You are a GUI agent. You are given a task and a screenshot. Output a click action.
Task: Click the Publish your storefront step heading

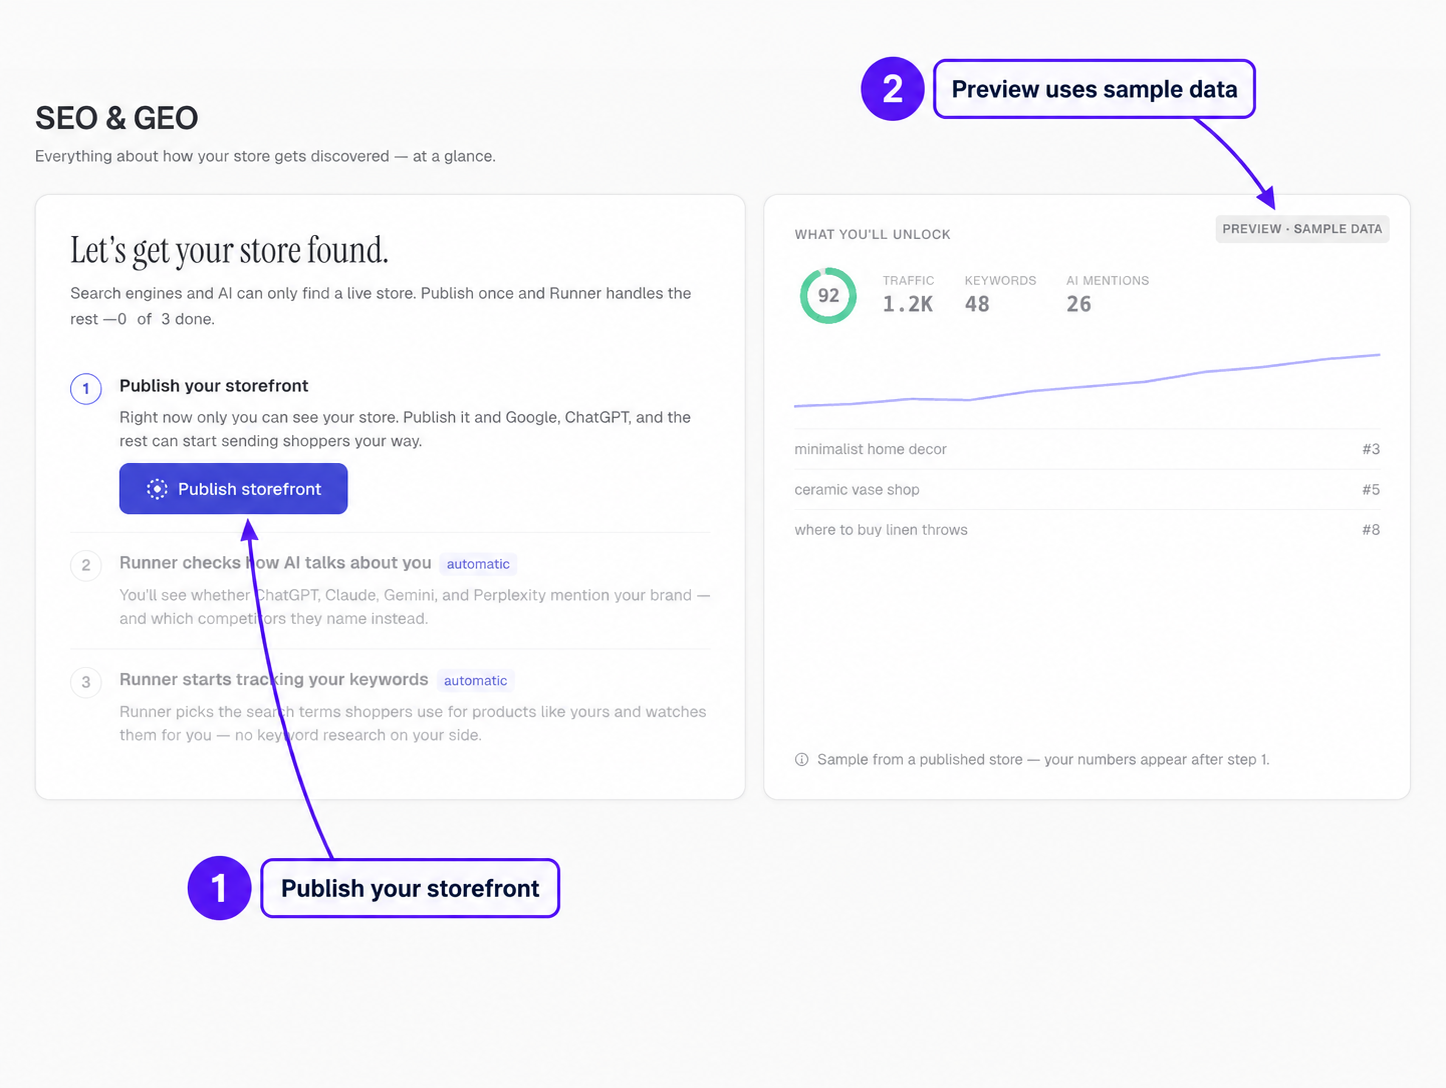pyautogui.click(x=214, y=386)
